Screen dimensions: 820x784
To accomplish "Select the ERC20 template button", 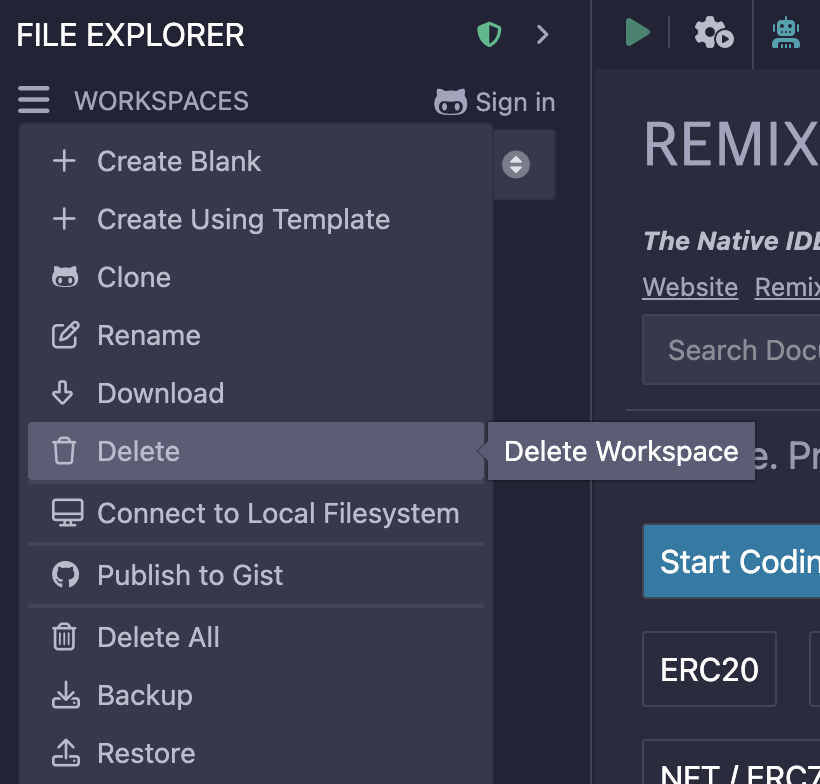I will [709, 669].
